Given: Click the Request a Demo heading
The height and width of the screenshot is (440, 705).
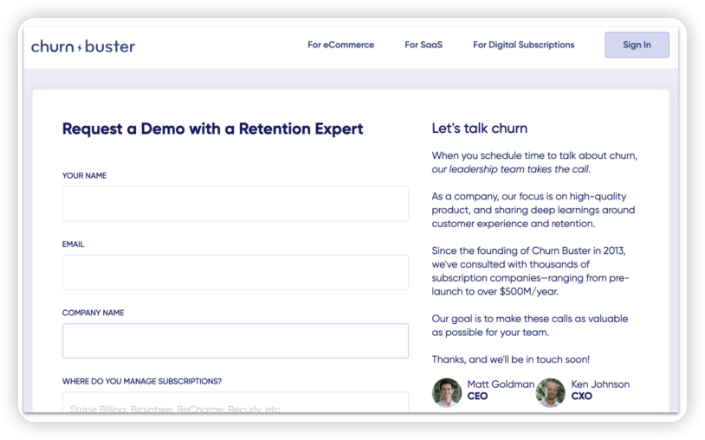Looking at the screenshot, I should click(x=212, y=129).
